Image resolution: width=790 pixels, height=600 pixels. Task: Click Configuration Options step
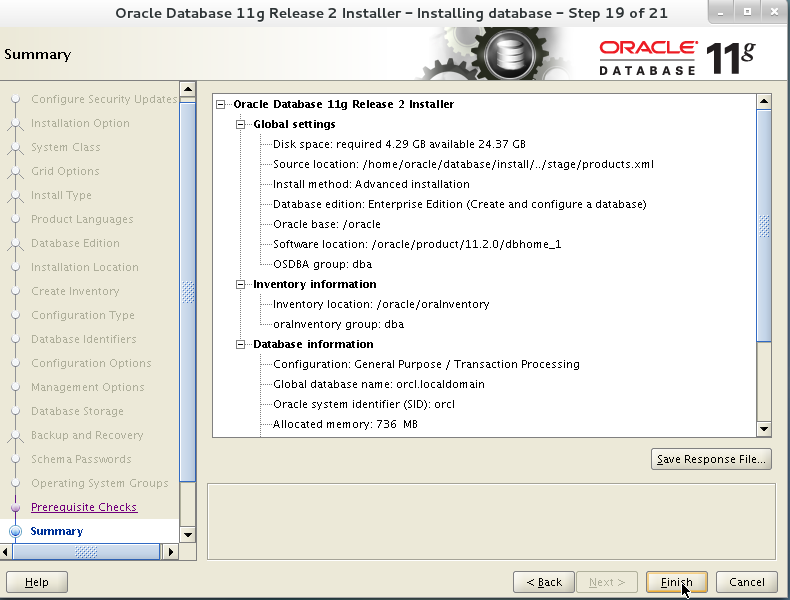(x=91, y=363)
